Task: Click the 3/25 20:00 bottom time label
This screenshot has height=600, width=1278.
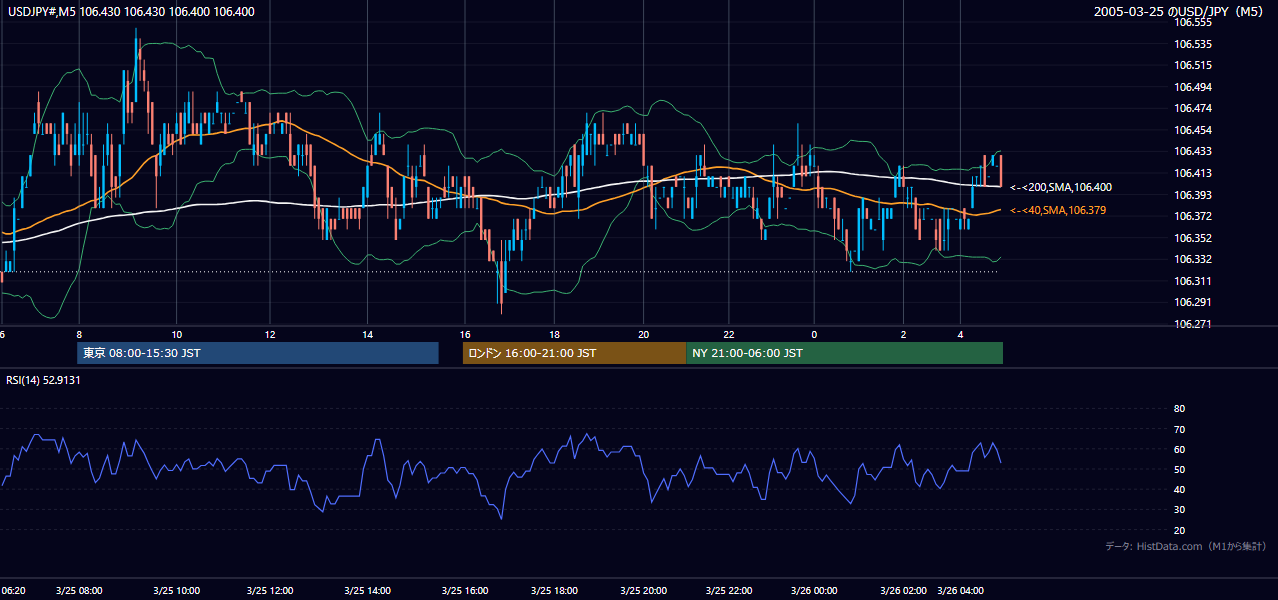Action: point(644,590)
